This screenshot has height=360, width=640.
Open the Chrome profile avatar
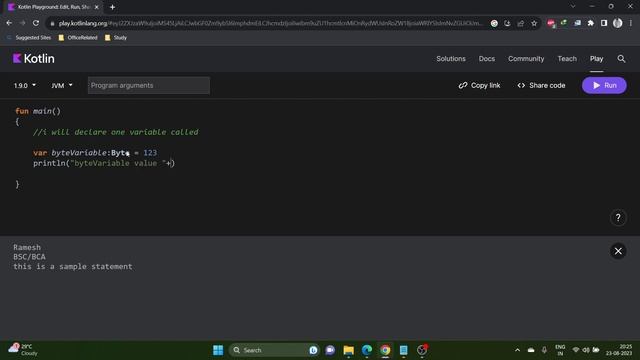click(x=617, y=23)
